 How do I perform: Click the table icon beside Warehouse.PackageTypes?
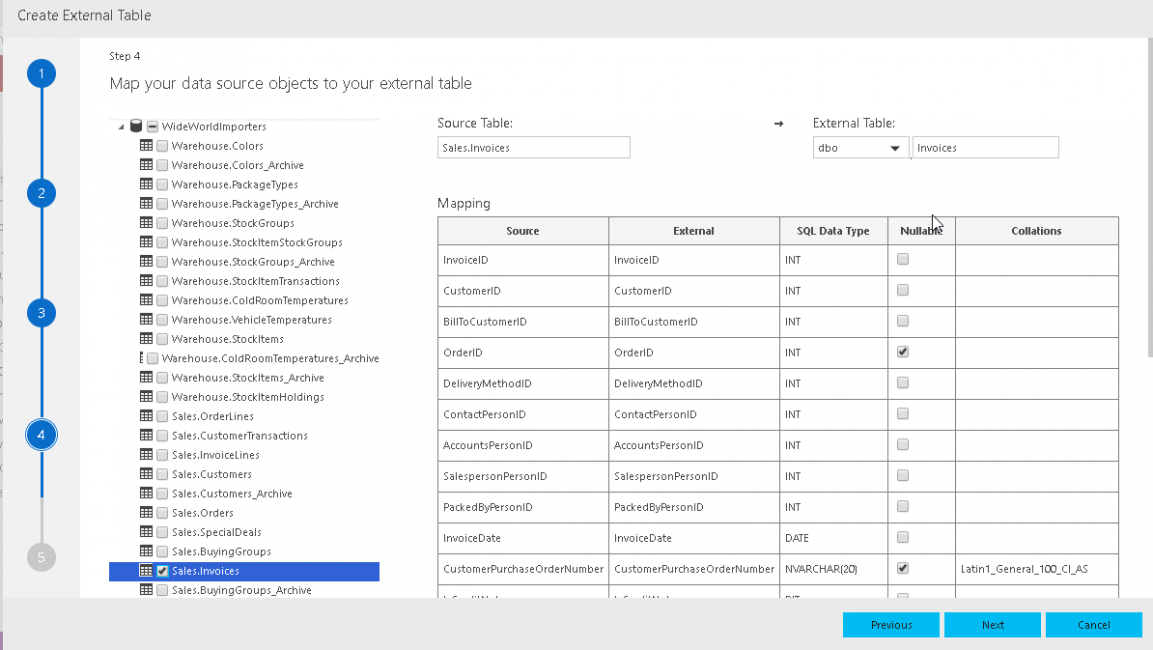[x=147, y=185]
